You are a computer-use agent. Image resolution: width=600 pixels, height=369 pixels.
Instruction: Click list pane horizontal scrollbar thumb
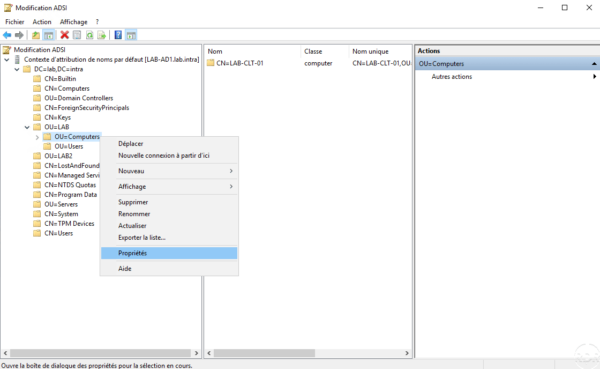coord(264,353)
